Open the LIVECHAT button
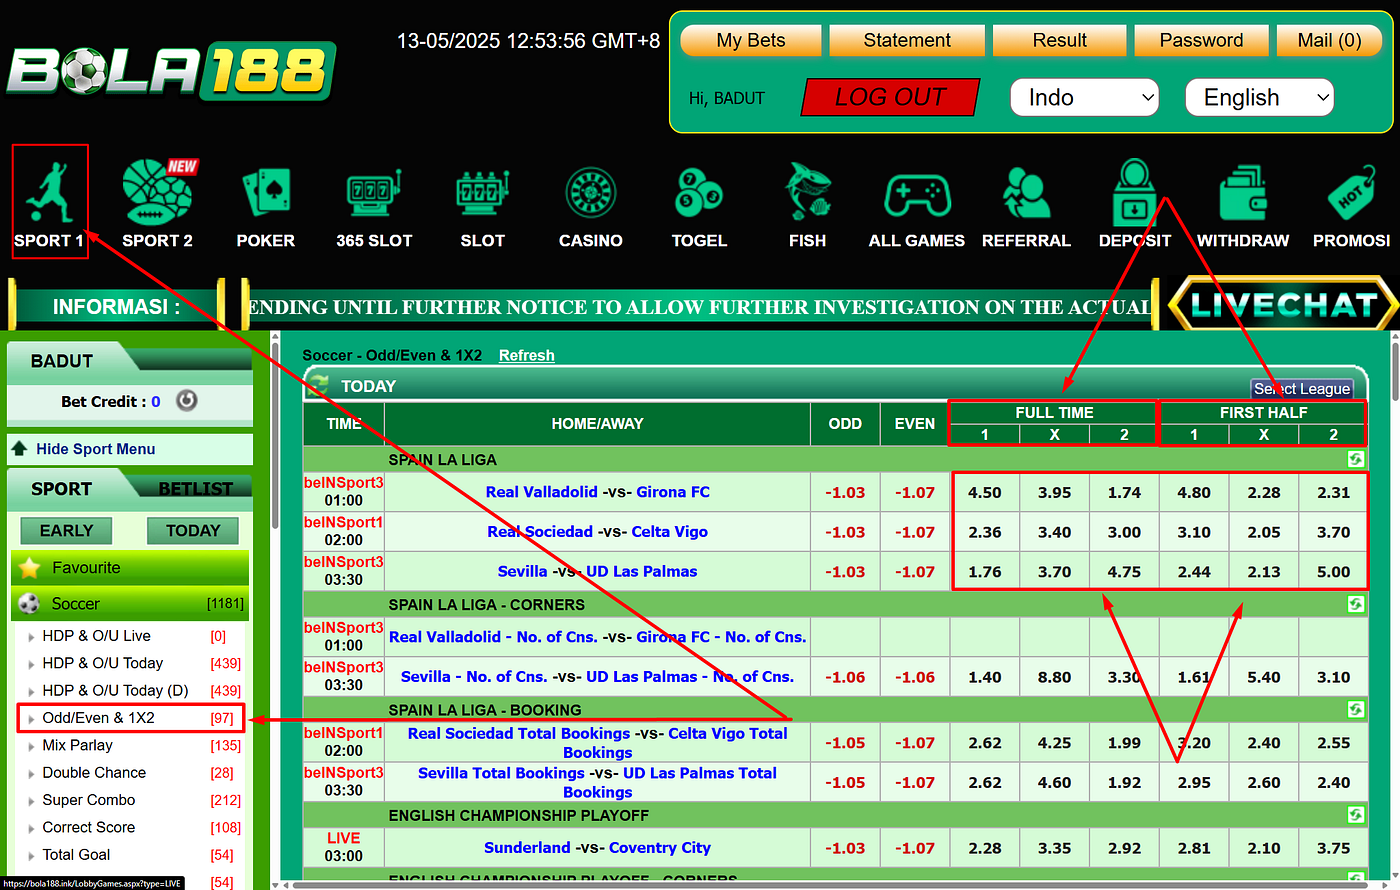This screenshot has width=1400, height=890. pyautogui.click(x=1284, y=305)
